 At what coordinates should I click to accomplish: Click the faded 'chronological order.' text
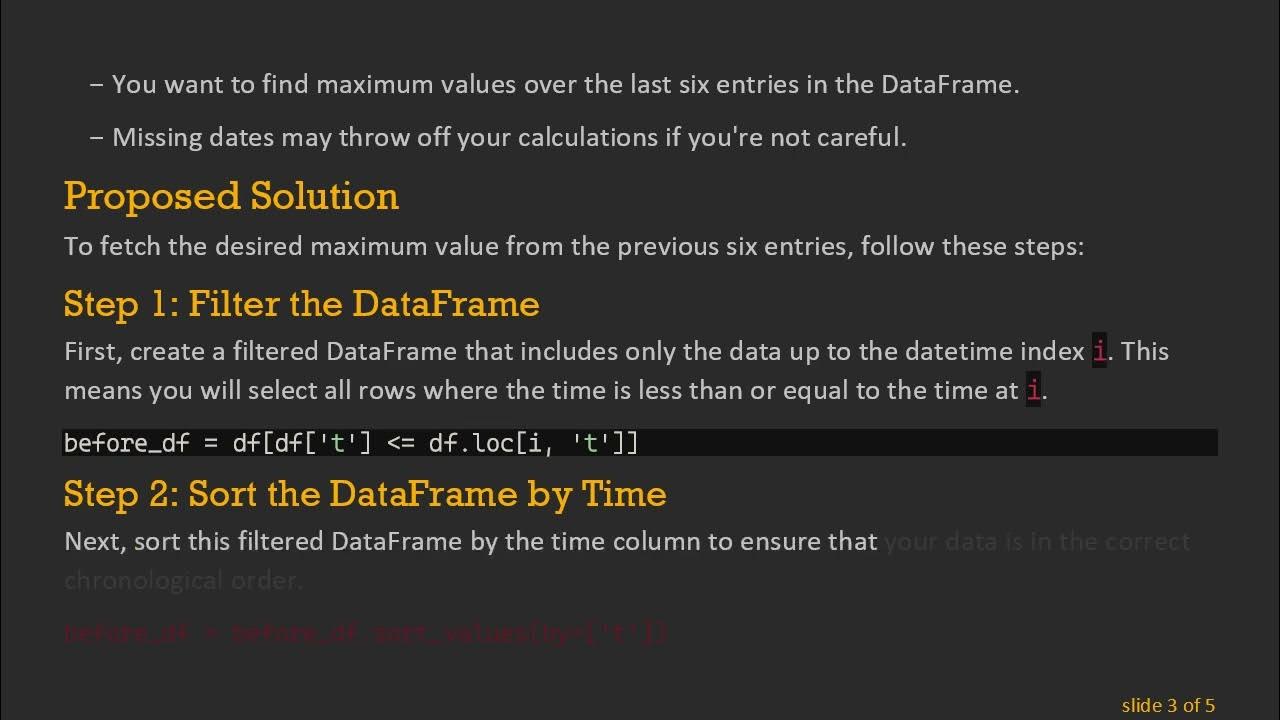[183, 580]
